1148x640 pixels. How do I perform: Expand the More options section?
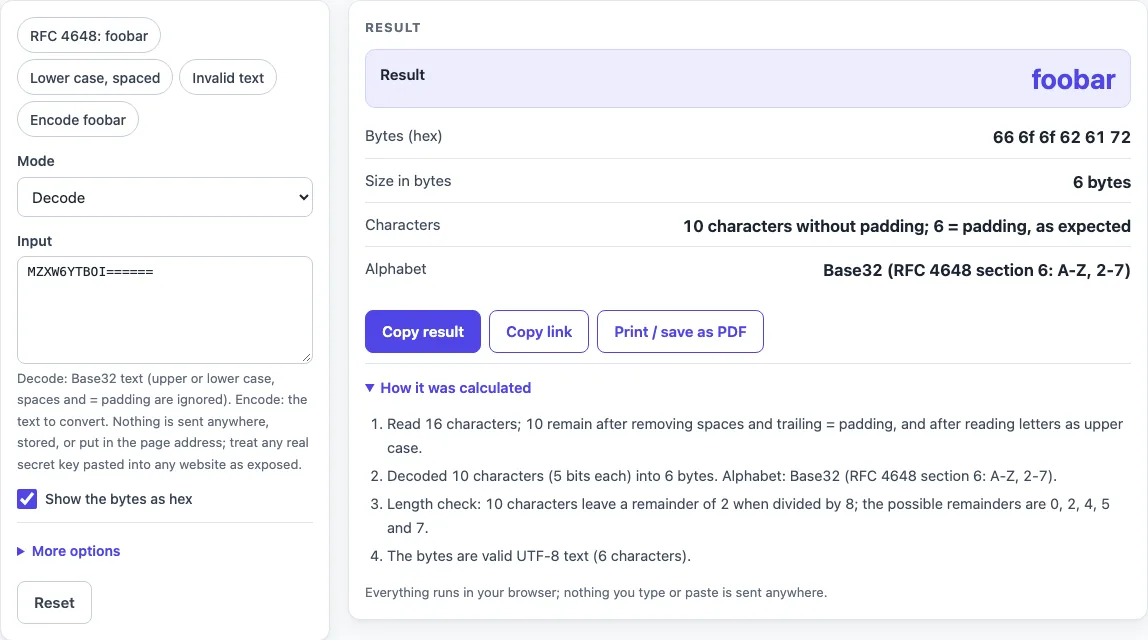pos(69,551)
